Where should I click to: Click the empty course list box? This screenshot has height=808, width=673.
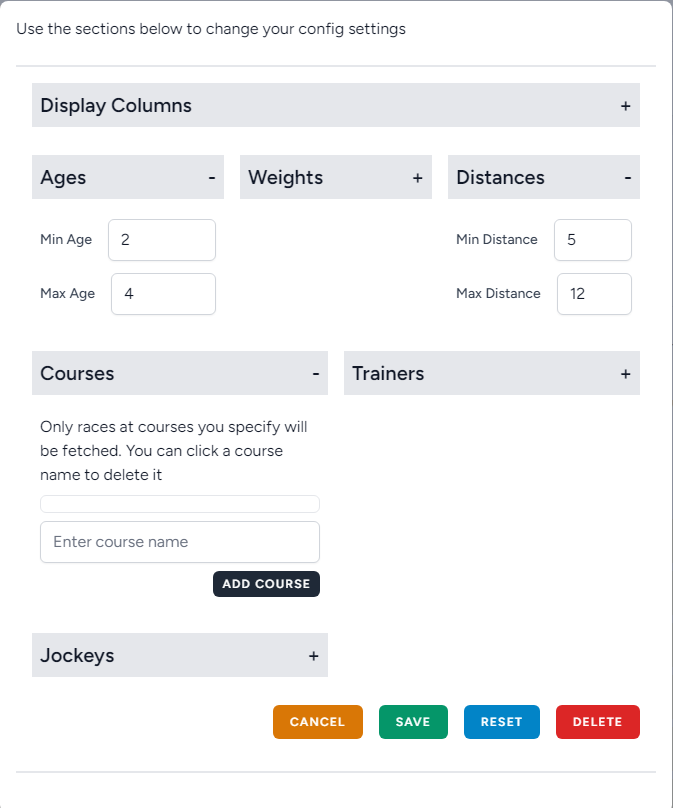point(180,504)
